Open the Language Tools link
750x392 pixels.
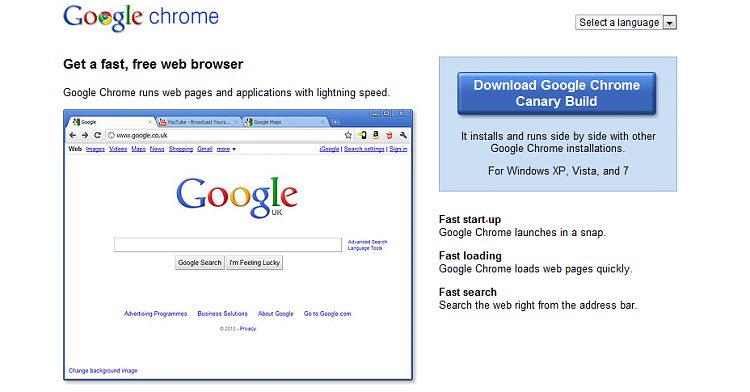365,248
